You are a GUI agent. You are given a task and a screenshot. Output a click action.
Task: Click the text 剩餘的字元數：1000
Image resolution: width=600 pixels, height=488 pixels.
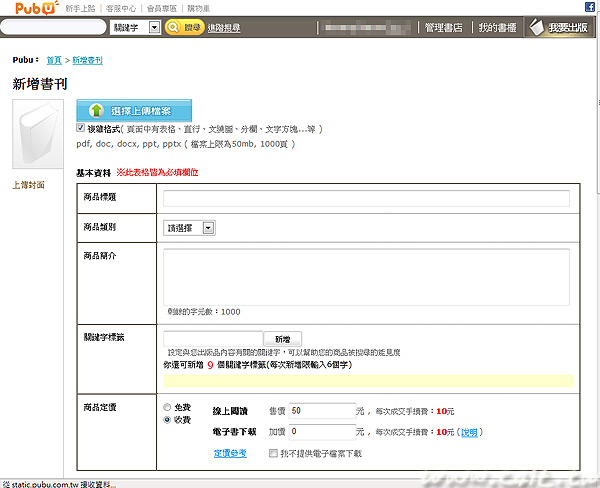point(204,312)
